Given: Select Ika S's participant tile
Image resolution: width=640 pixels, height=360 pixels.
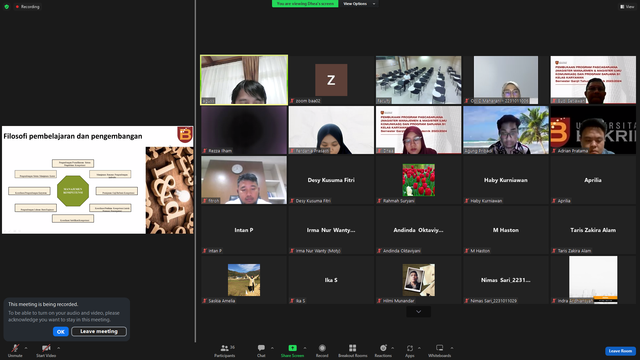Looking at the screenshot, I should [x=331, y=280].
